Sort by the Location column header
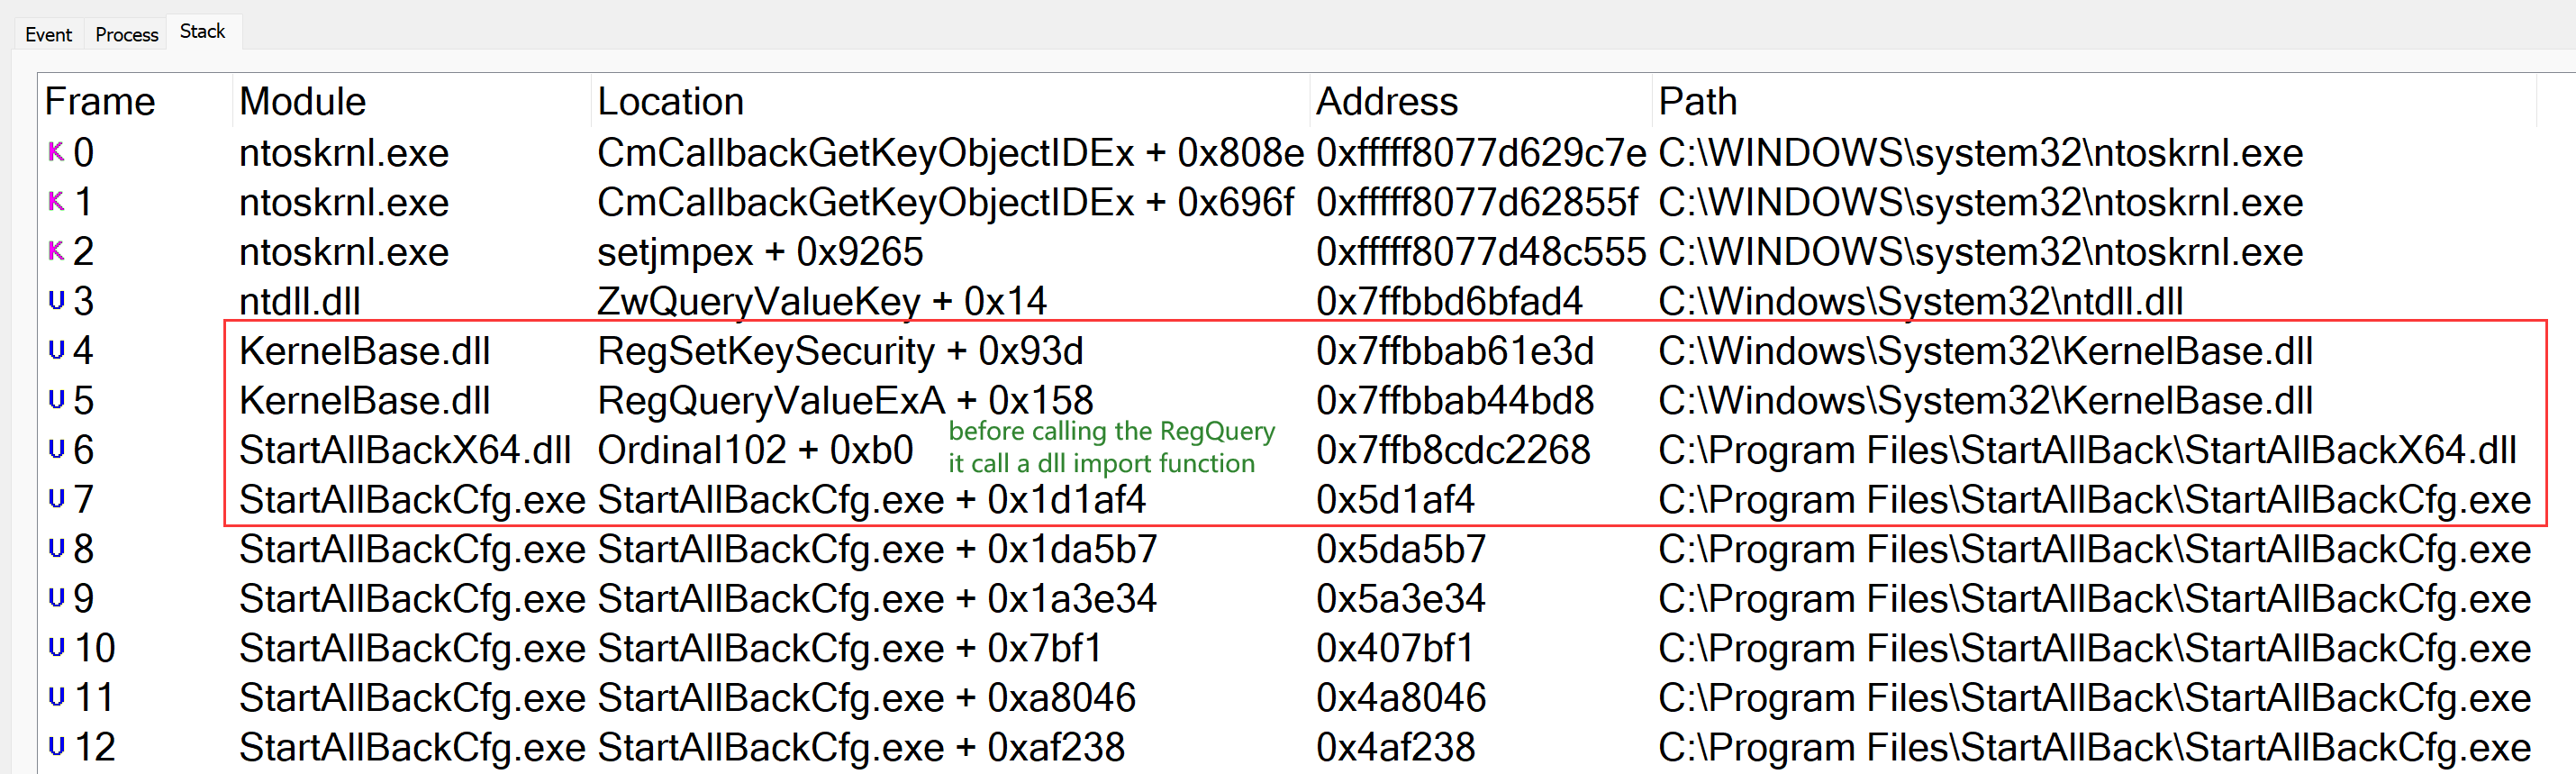This screenshot has height=774, width=2576. [x=670, y=101]
